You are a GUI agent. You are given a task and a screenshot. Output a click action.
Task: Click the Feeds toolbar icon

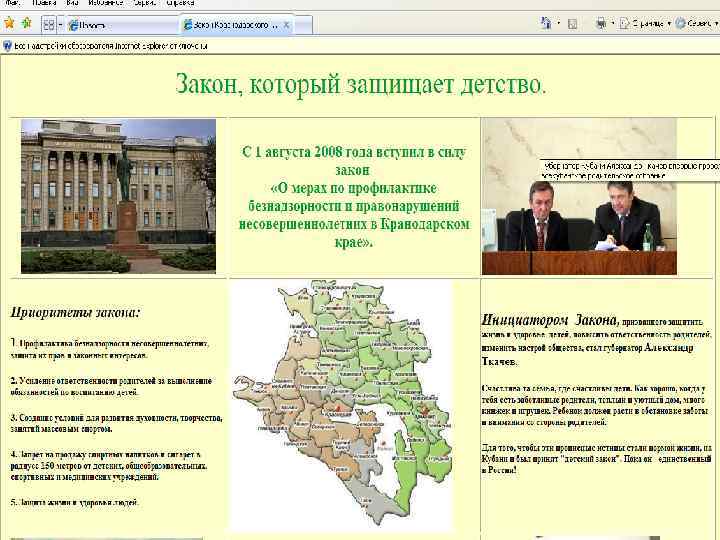click(x=572, y=23)
